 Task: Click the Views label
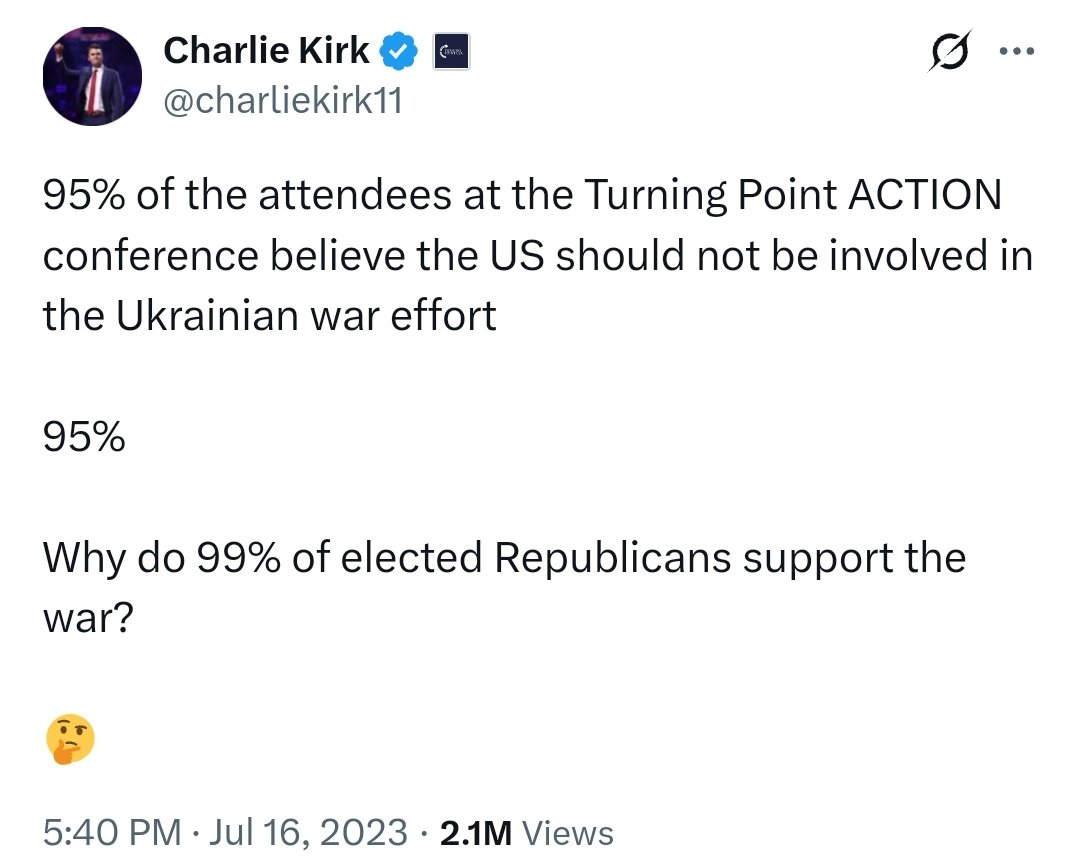(568, 832)
